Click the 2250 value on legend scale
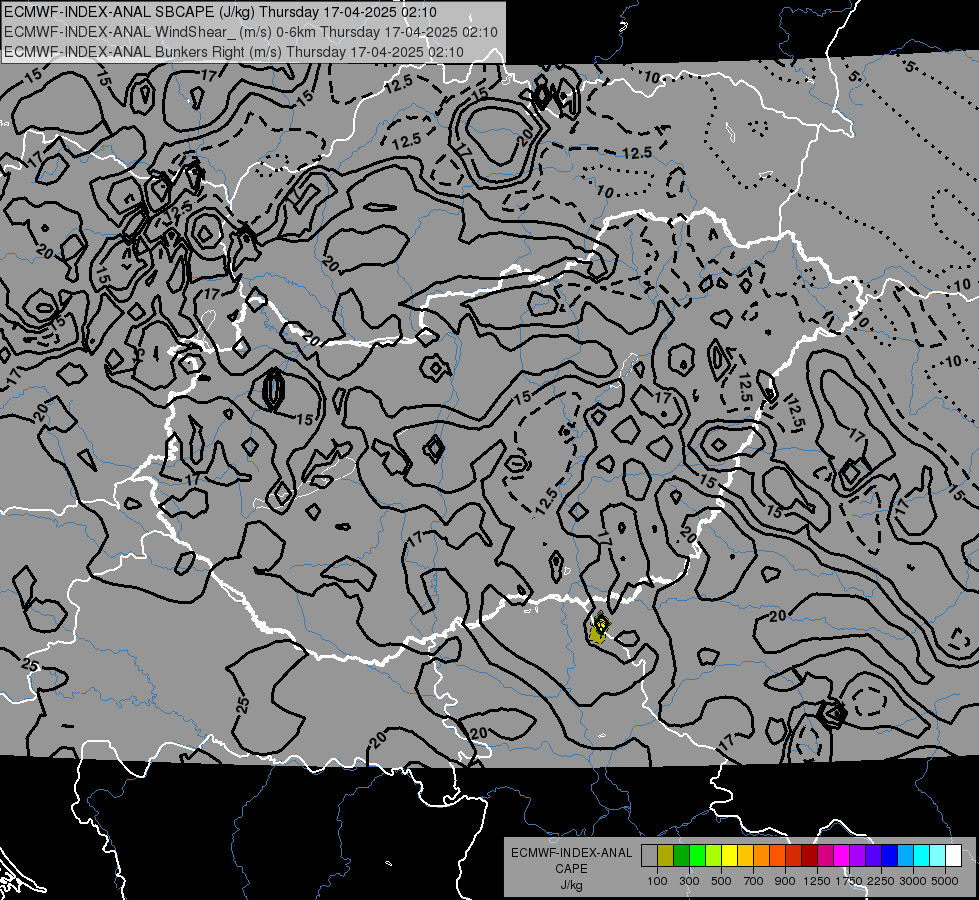Viewport: 979px width, 900px height. (881, 881)
